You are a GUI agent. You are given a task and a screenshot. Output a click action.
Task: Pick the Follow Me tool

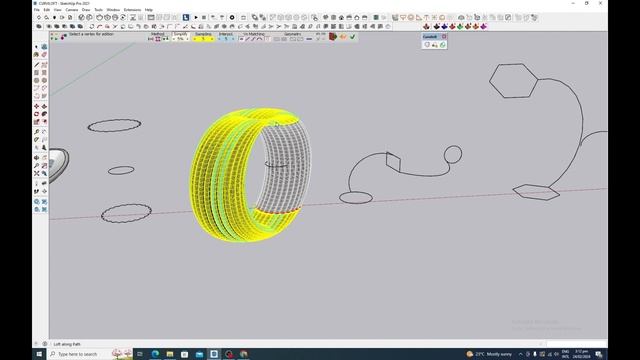[44, 114]
